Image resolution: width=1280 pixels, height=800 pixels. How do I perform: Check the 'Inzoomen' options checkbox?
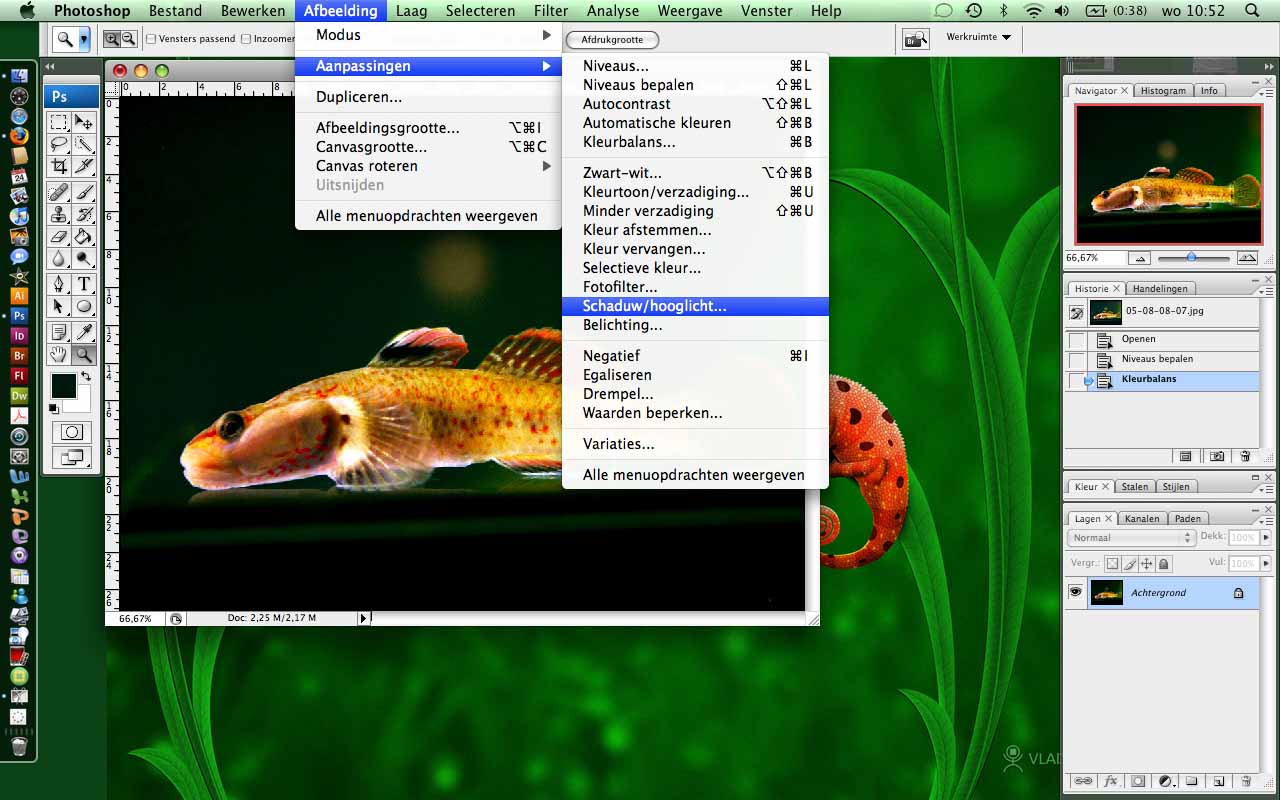tap(246, 39)
